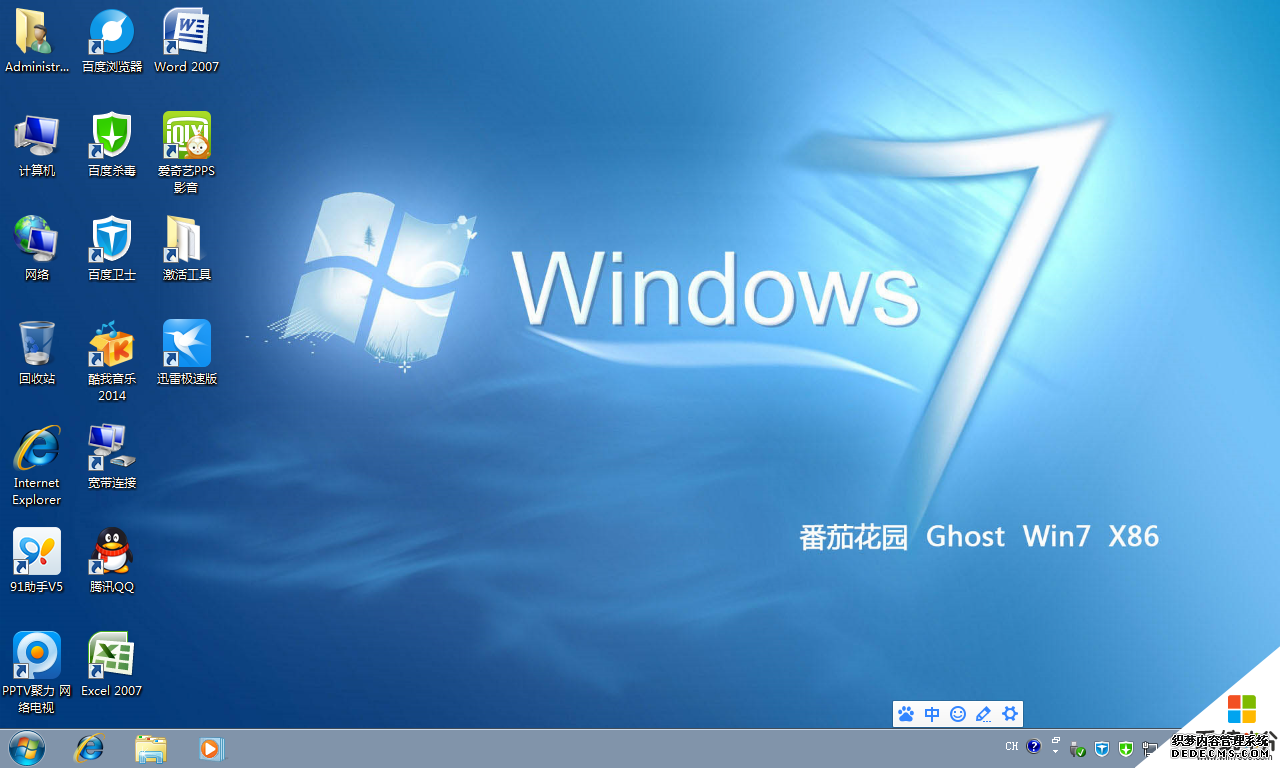Click the Baidu Antivirus (百度杀毒) desktop icon

tap(112, 136)
